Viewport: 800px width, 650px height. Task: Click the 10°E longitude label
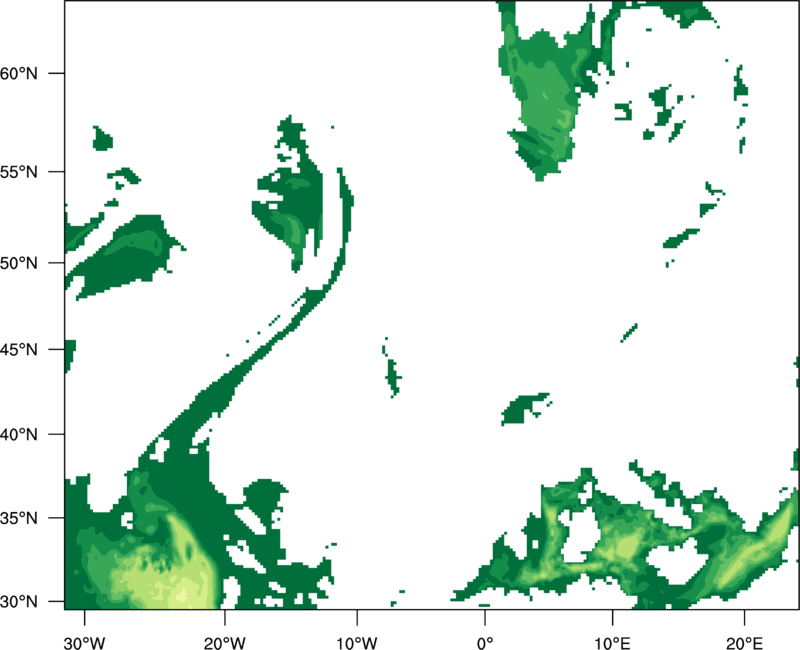[x=612, y=643]
